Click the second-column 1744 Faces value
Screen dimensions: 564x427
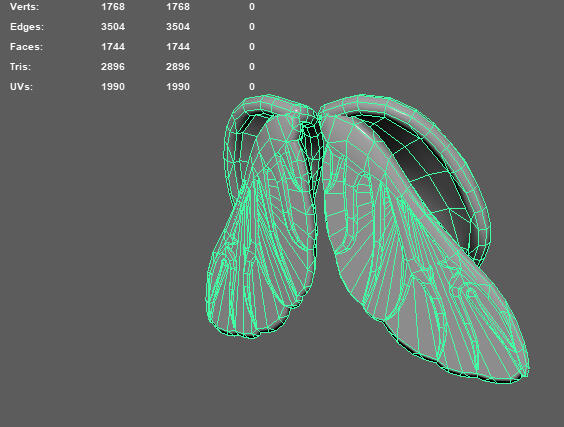click(178, 47)
